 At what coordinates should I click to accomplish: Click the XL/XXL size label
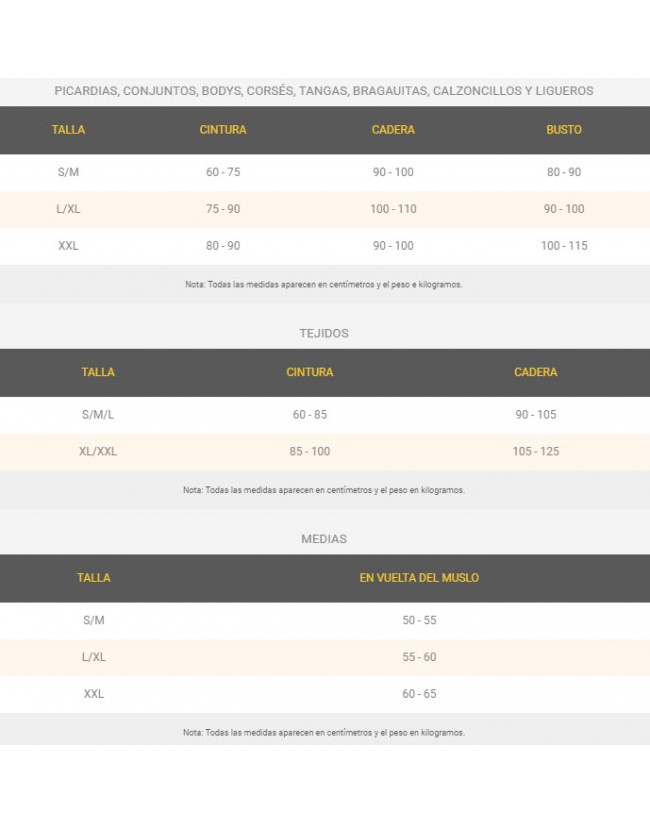(98, 451)
